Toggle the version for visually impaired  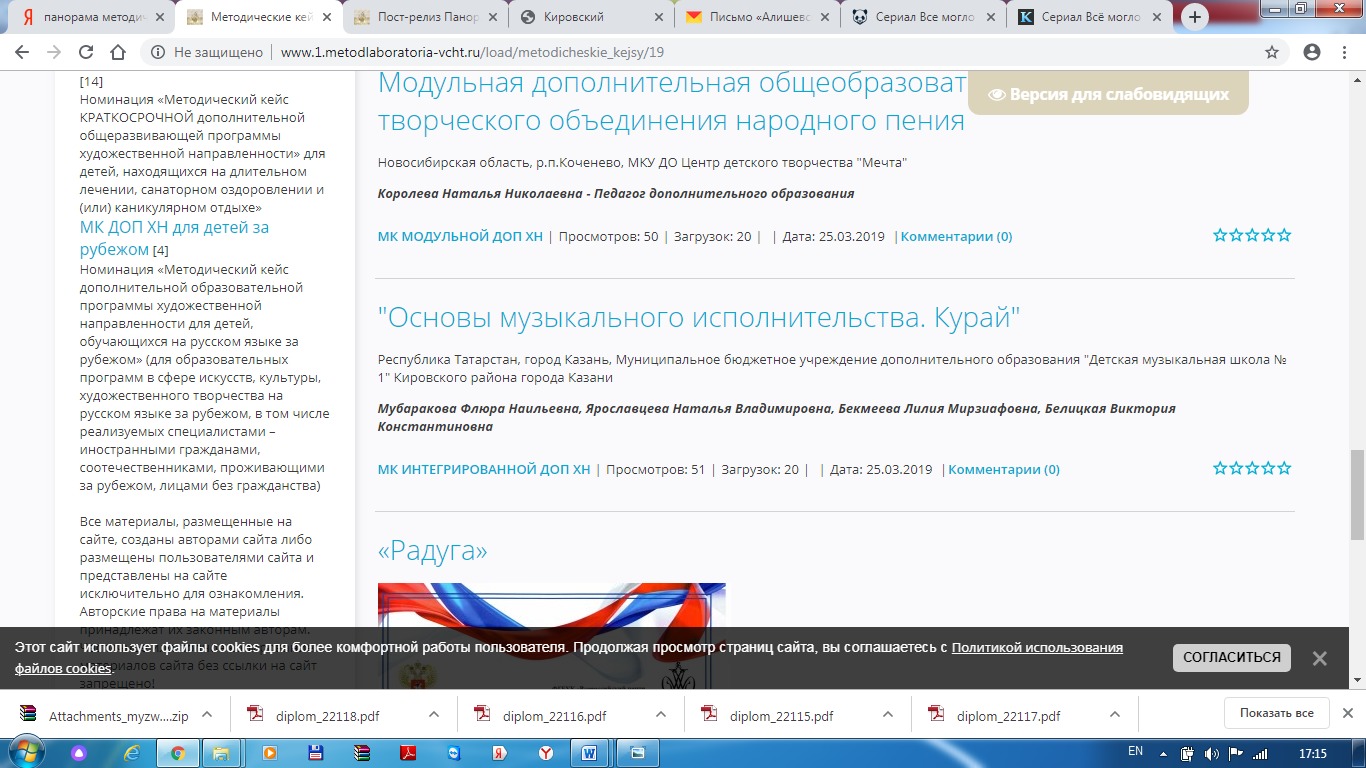1108,95
